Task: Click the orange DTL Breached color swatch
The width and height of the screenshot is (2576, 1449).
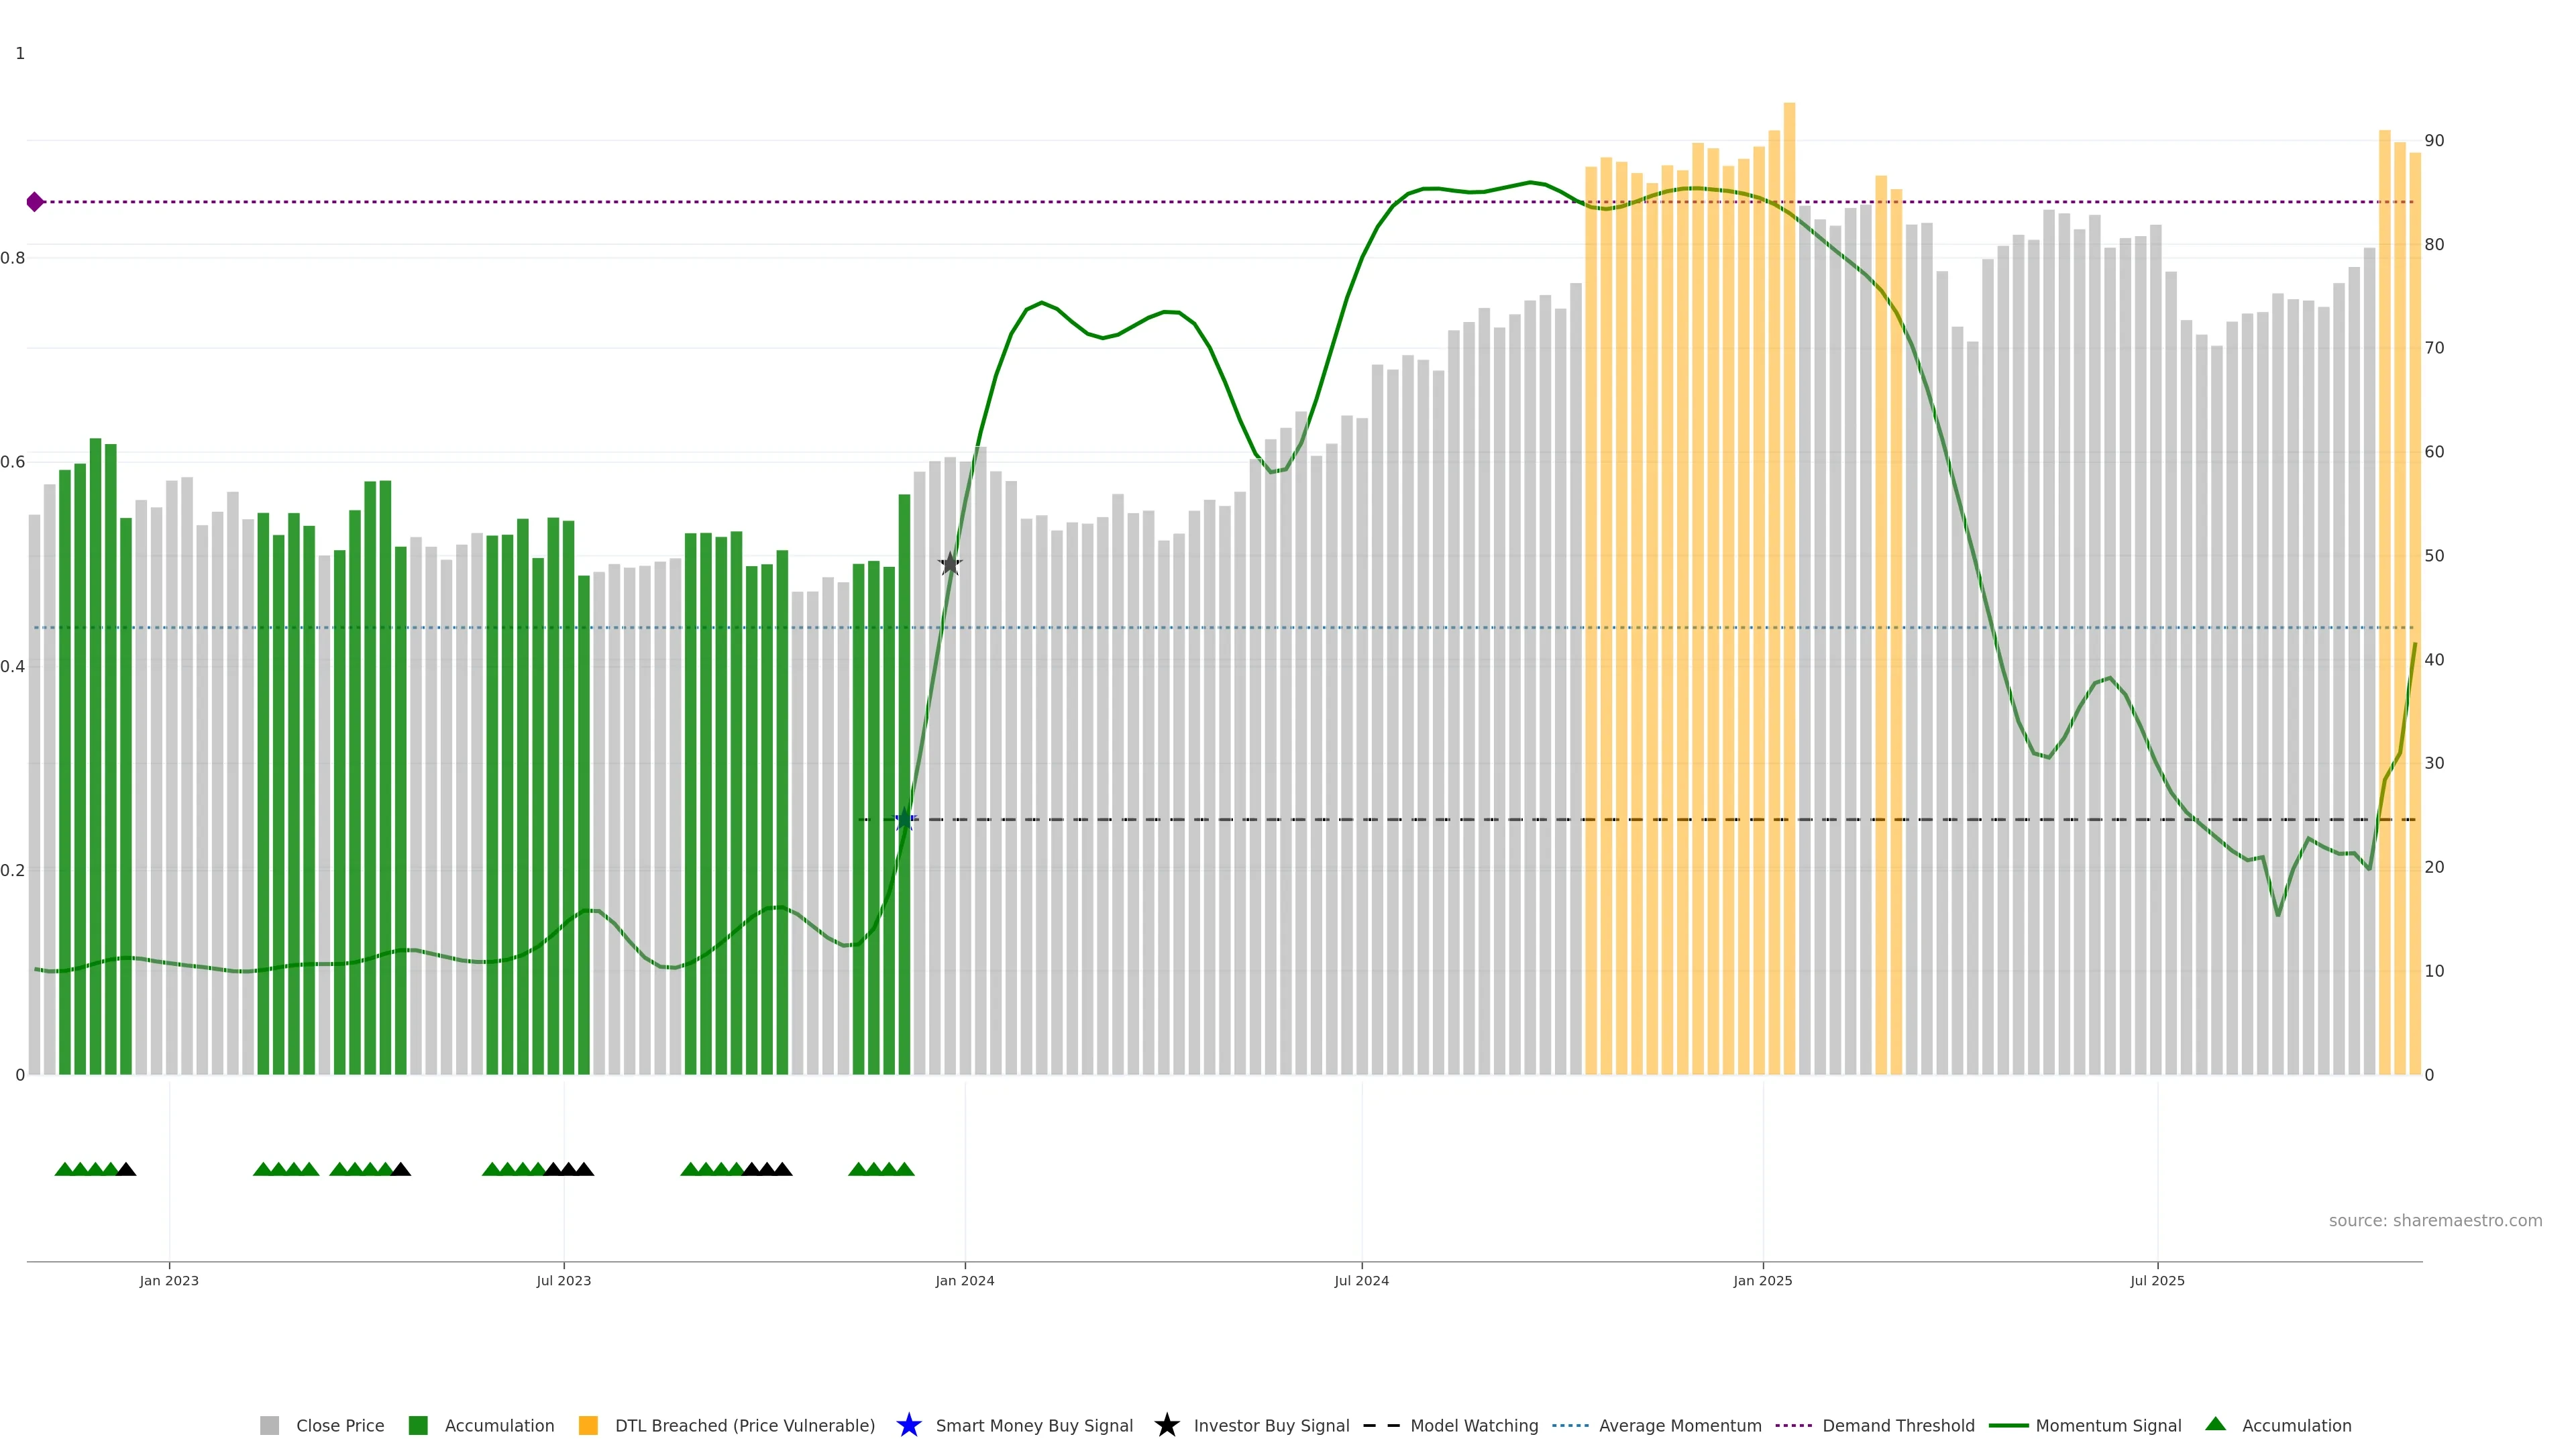Action: [588, 1425]
